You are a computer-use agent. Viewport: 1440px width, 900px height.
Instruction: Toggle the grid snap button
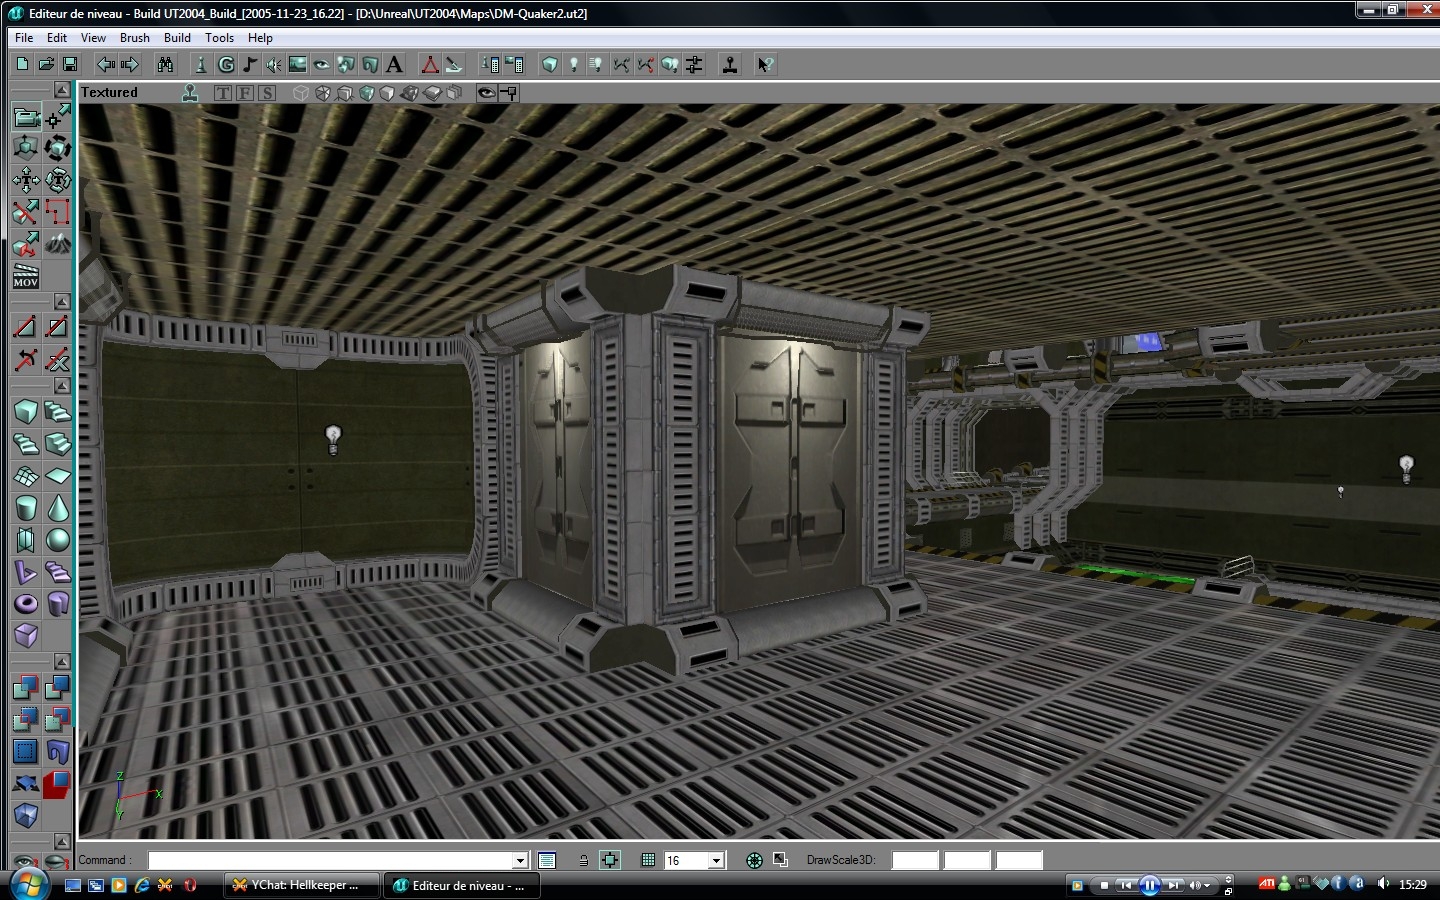648,860
